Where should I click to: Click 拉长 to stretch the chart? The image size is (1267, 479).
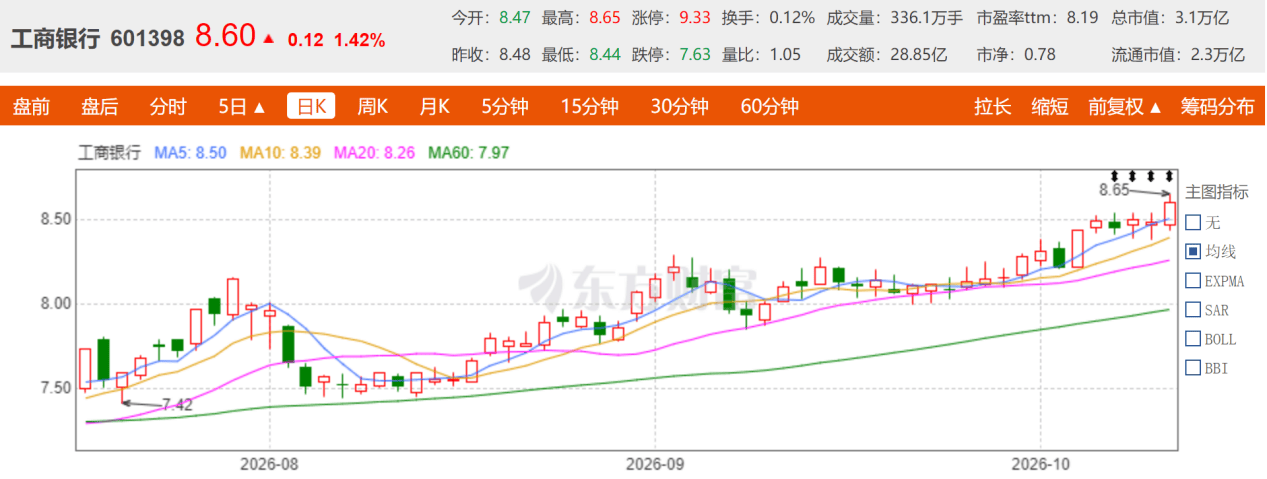click(993, 107)
